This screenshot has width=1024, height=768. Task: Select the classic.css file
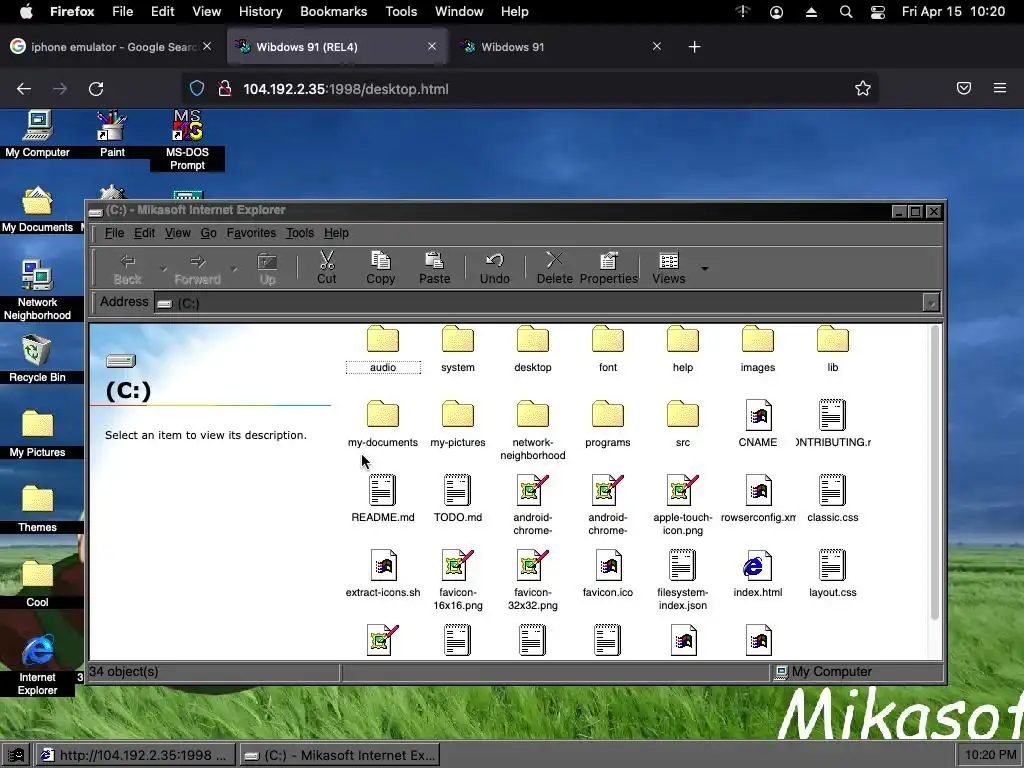[x=833, y=500]
